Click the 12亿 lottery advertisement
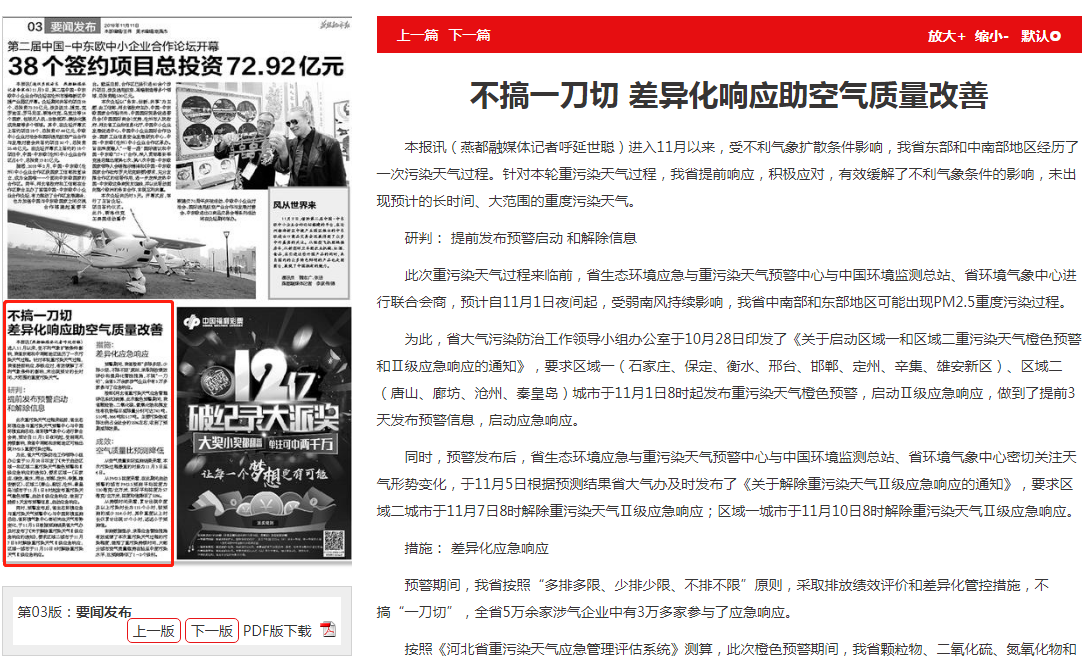 (264, 433)
